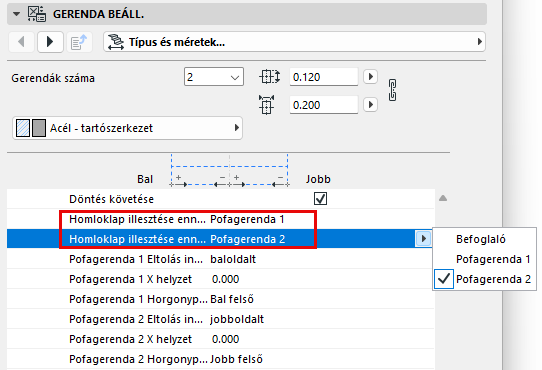
Task: Choose checked Pofagerenda 2 in popup menu
Action: point(484,279)
